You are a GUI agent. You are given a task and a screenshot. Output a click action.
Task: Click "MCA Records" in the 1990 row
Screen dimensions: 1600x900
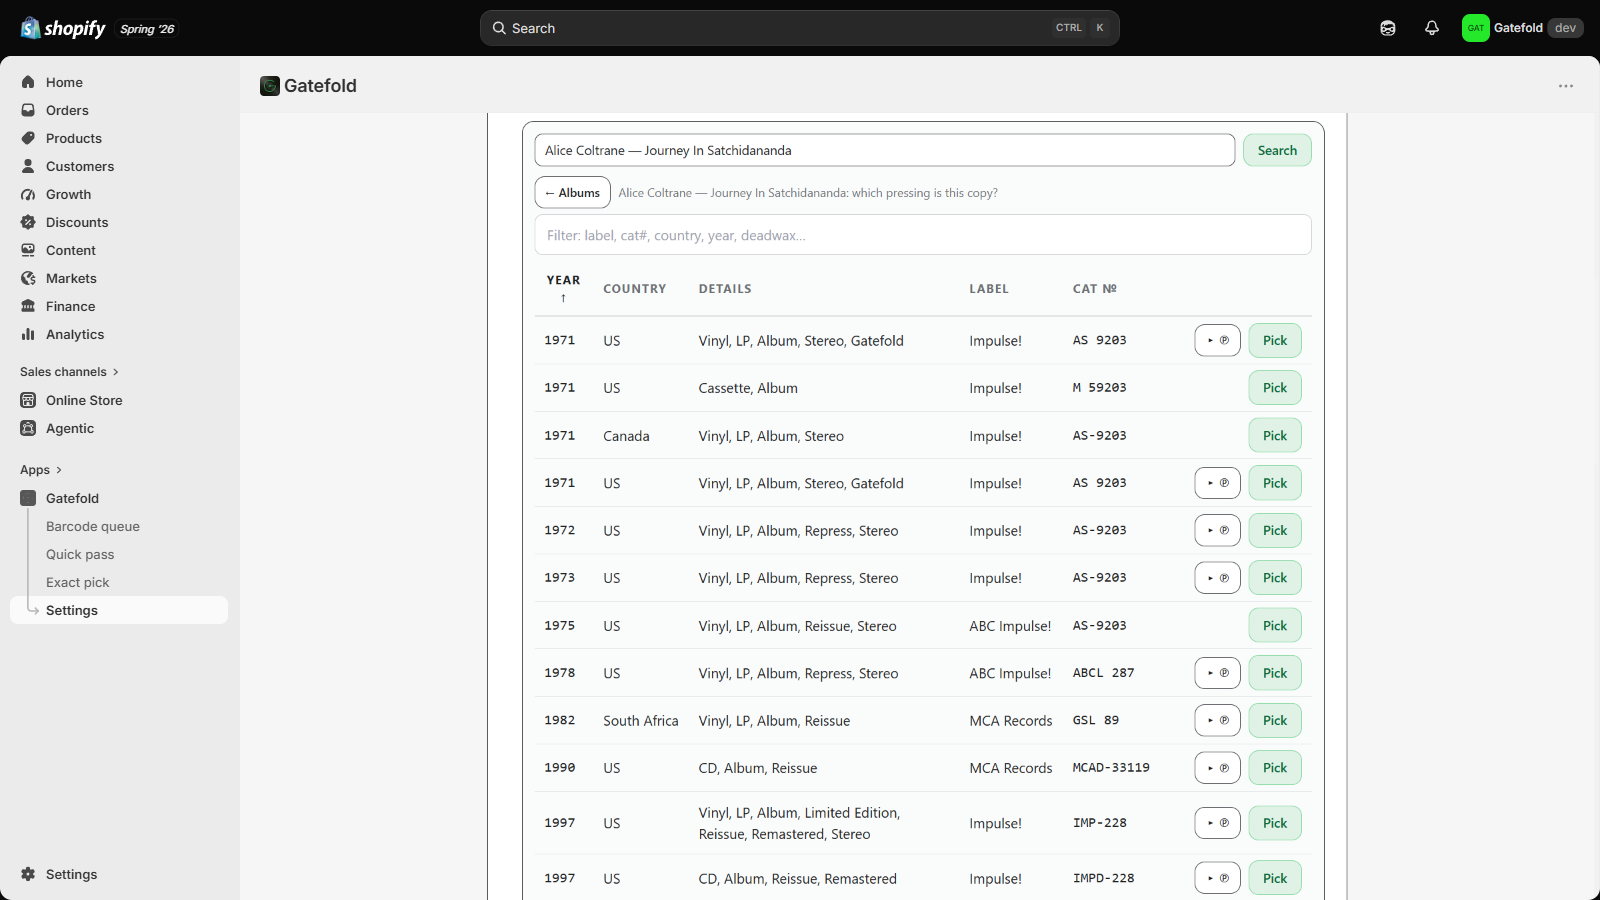tap(1011, 768)
